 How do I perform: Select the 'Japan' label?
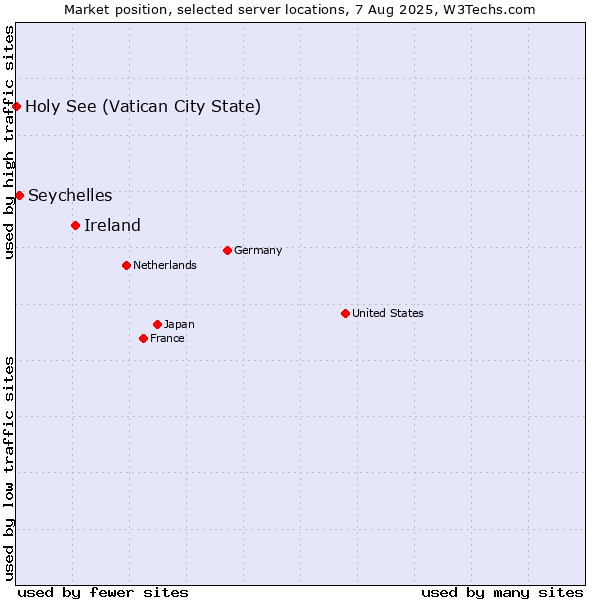point(179,324)
